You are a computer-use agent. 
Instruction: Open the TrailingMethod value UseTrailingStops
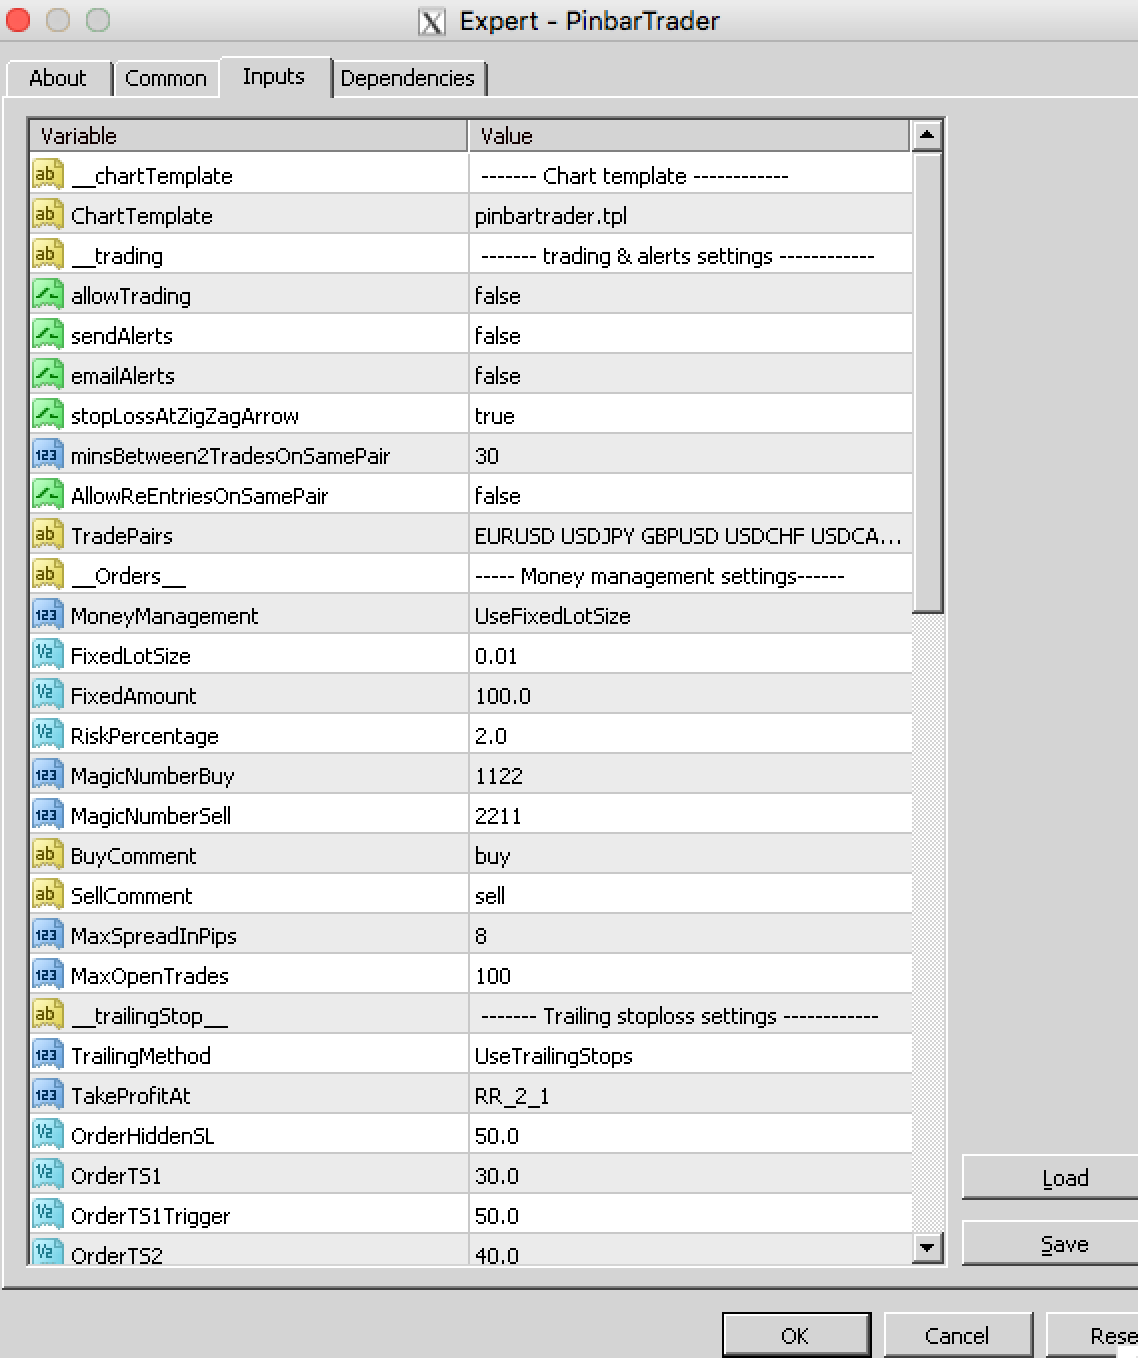[690, 1055]
